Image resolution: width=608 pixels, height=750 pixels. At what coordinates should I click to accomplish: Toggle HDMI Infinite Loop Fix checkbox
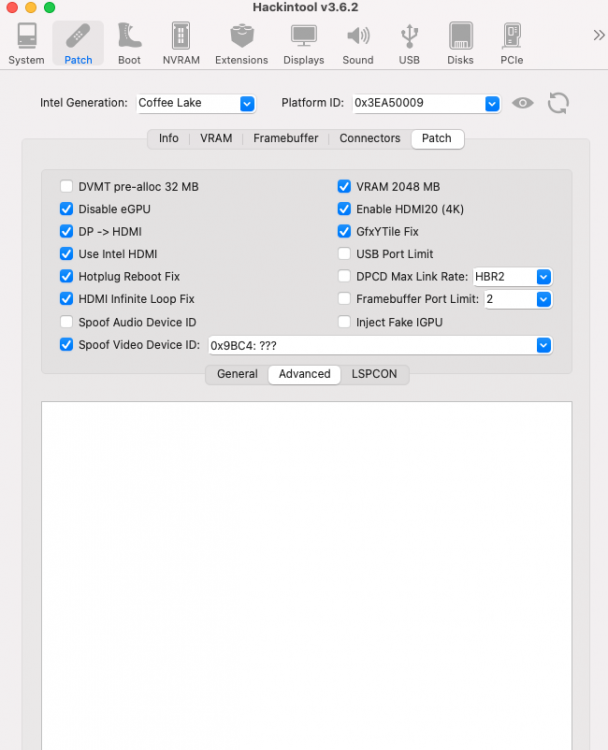click(66, 298)
